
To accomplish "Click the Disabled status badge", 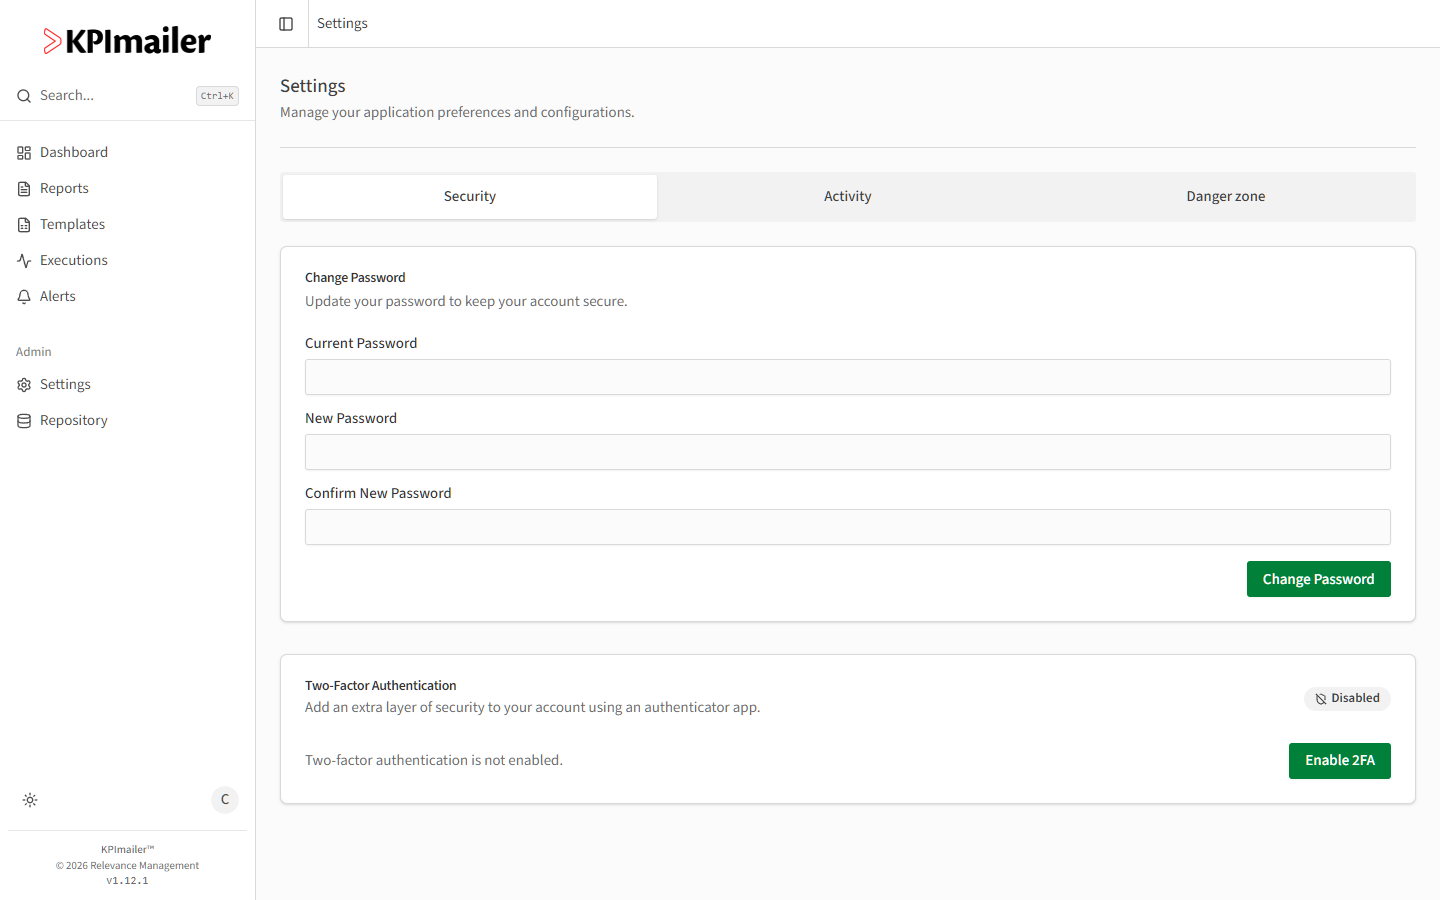I will click(1347, 698).
